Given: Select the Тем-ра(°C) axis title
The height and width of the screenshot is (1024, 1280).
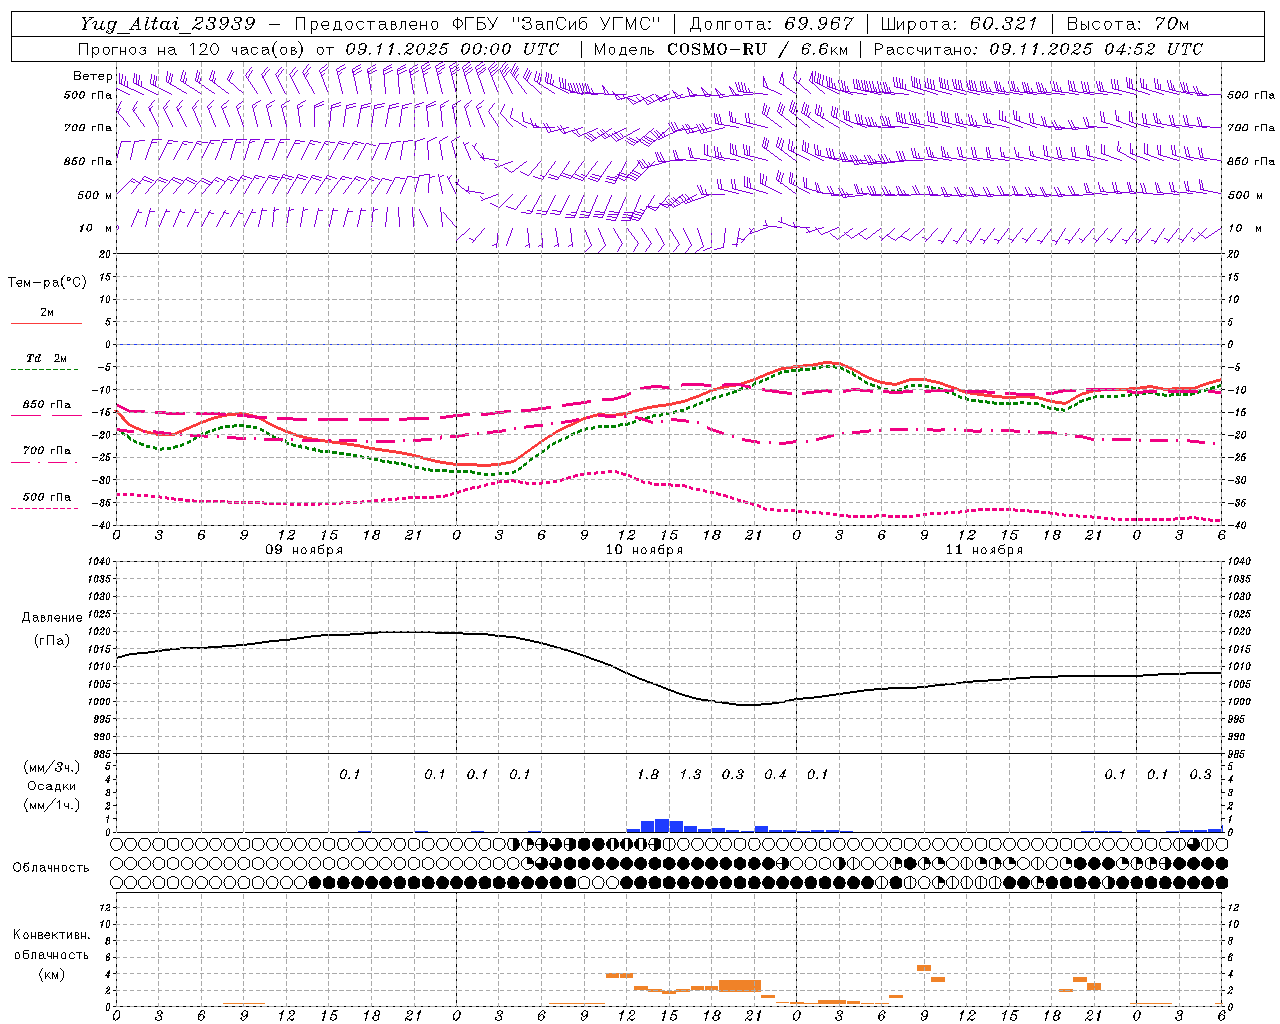Looking at the screenshot, I should point(47,283).
